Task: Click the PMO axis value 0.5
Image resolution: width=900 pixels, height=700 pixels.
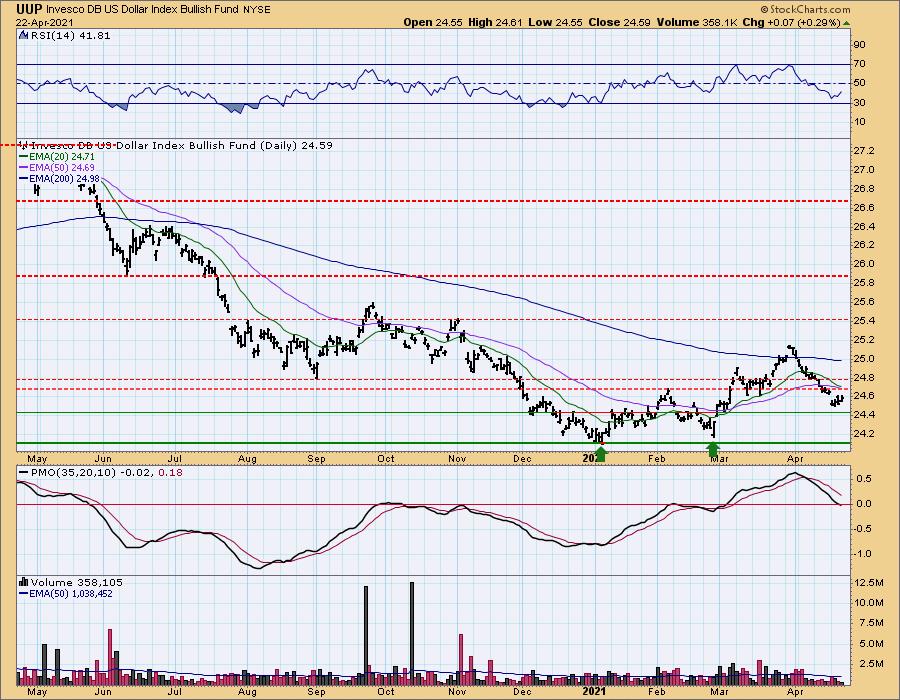Action: [864, 479]
